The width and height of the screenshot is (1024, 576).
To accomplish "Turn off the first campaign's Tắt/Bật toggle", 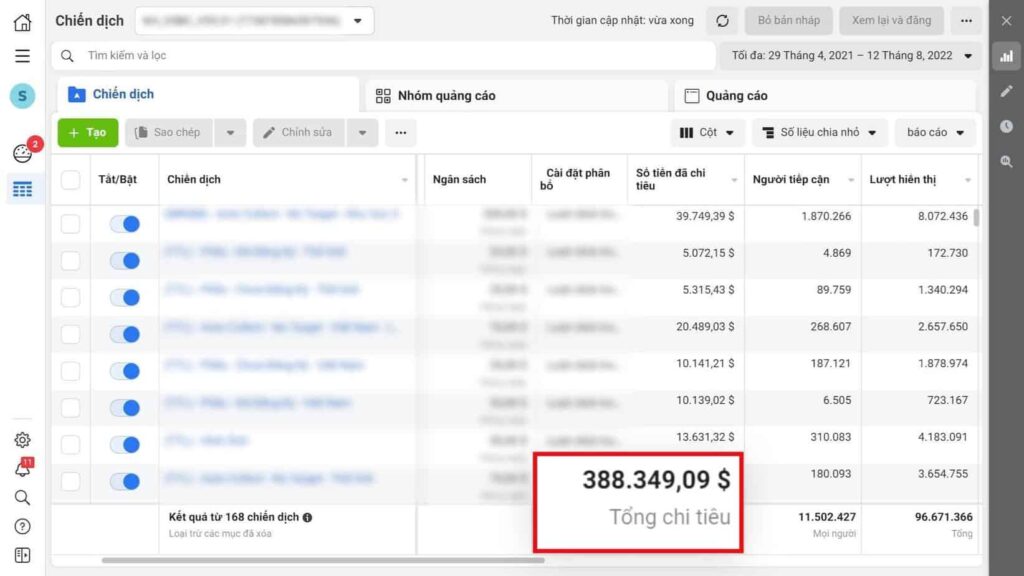I will pos(124,224).
